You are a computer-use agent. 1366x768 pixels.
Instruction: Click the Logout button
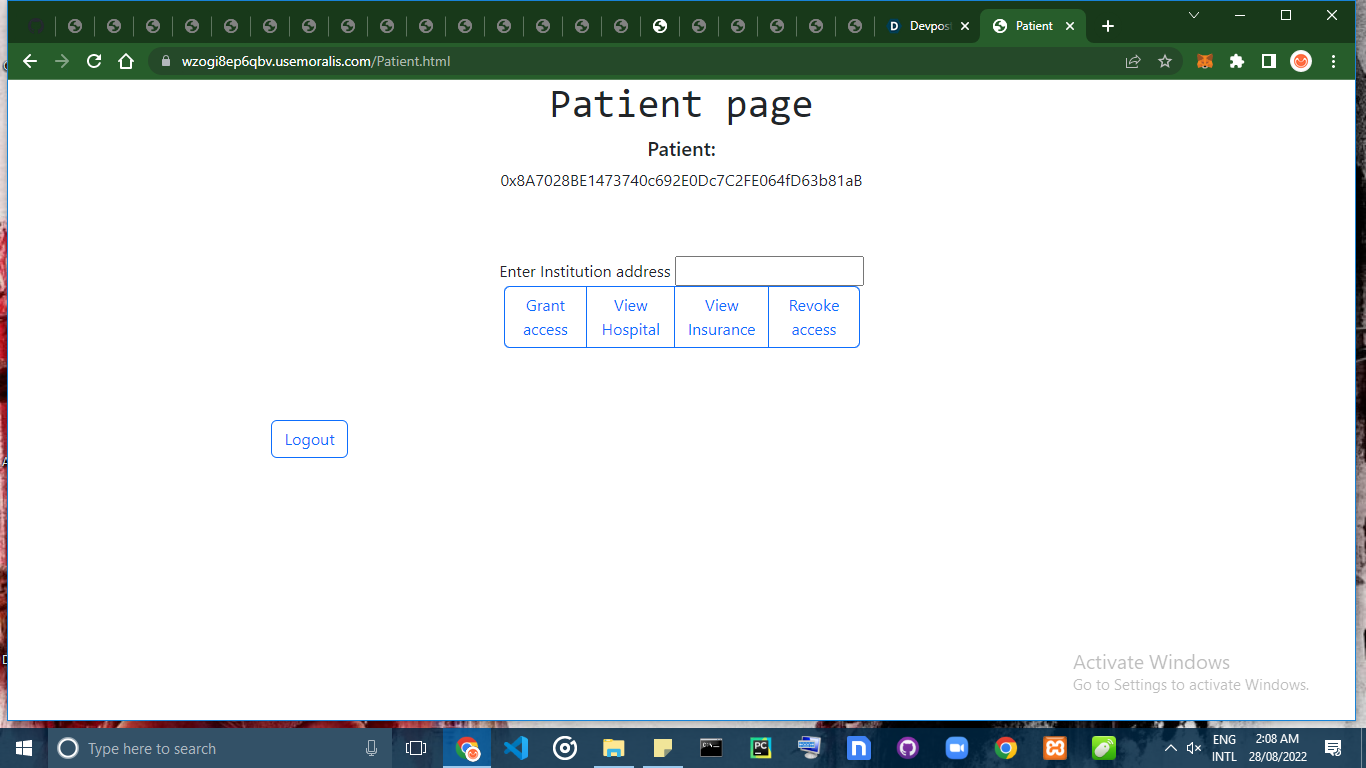pyautogui.click(x=308, y=438)
